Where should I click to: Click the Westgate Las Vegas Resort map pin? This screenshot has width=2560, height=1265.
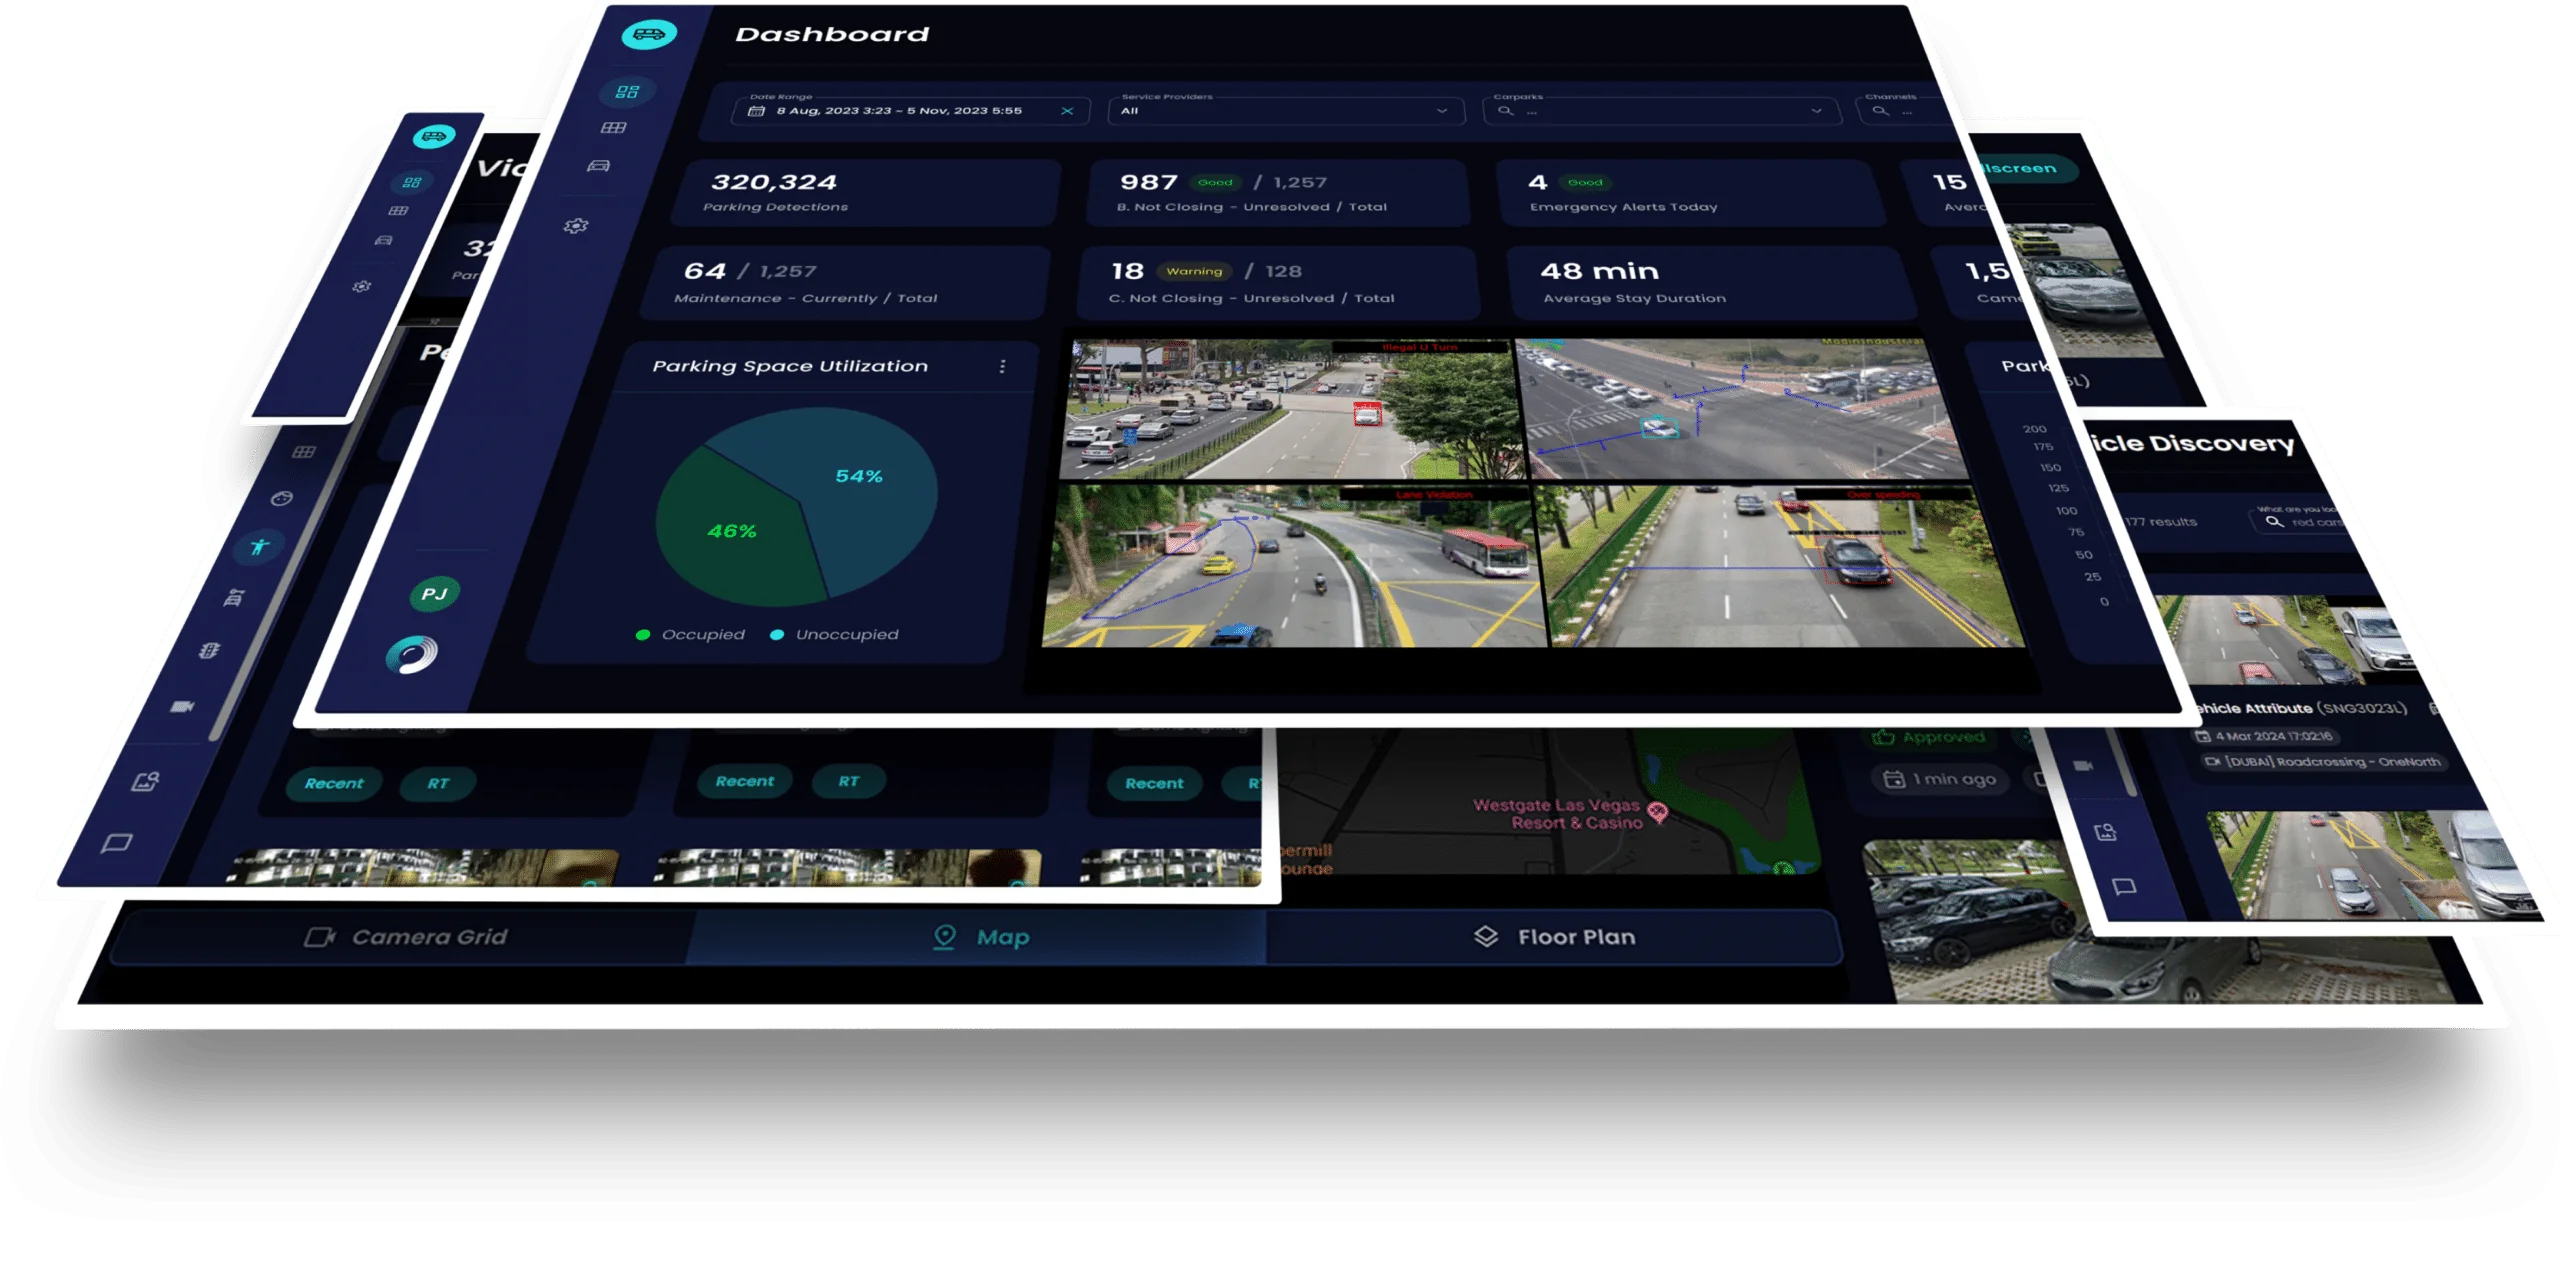click(x=1658, y=813)
